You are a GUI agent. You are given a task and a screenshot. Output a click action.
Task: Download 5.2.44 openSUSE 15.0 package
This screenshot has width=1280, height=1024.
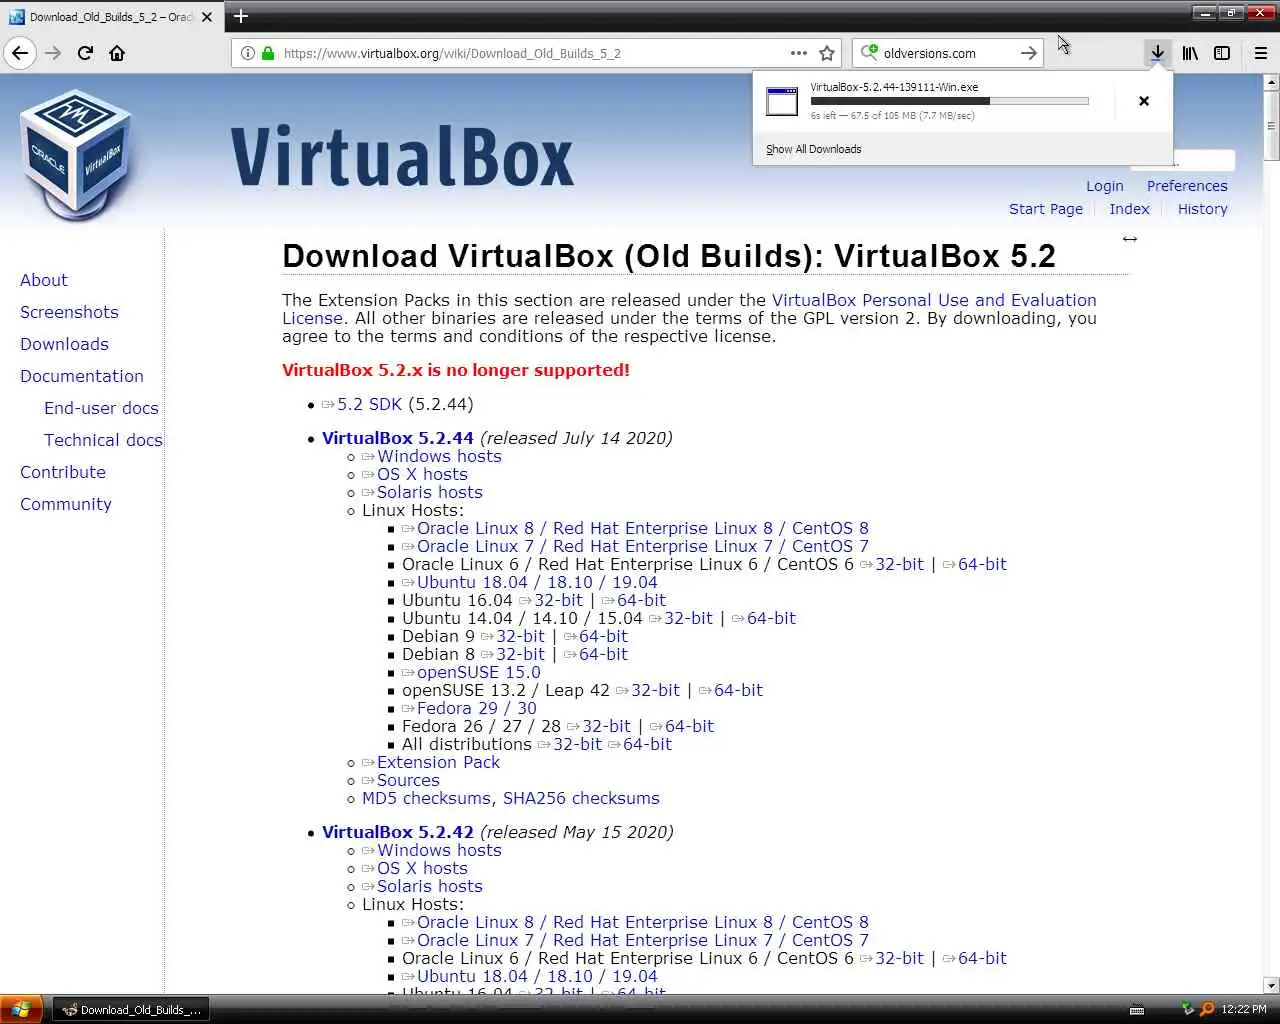[479, 672]
